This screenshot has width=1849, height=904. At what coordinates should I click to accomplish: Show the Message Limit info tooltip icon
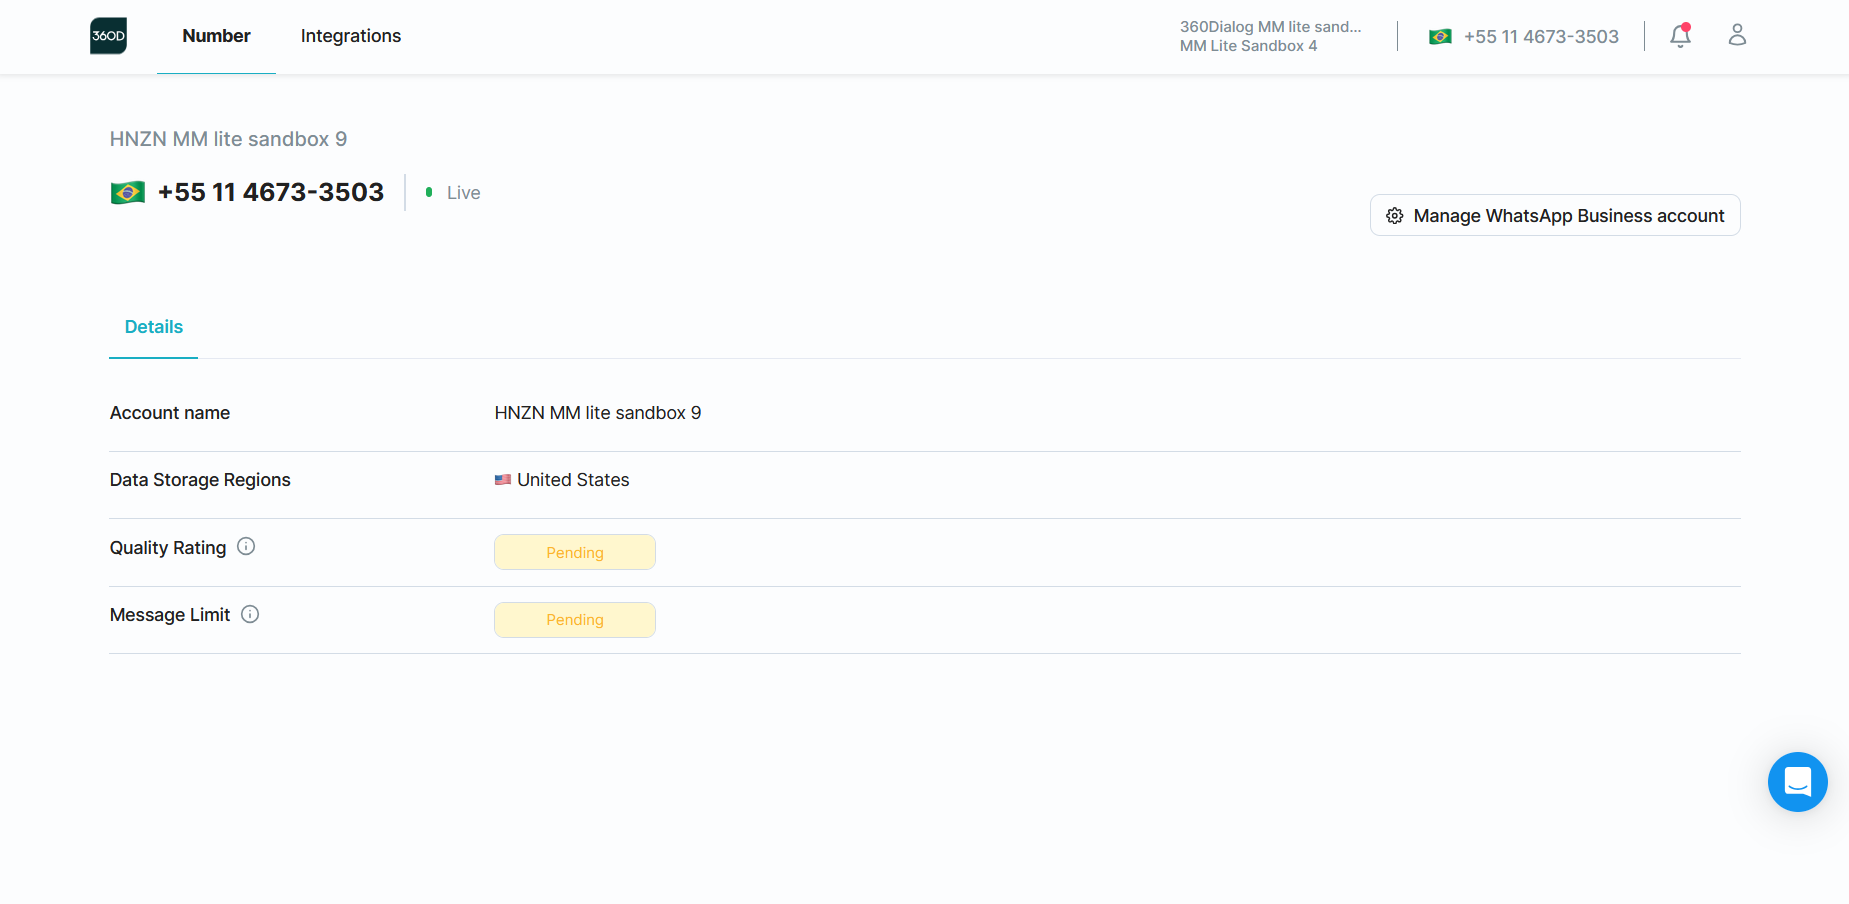(250, 614)
